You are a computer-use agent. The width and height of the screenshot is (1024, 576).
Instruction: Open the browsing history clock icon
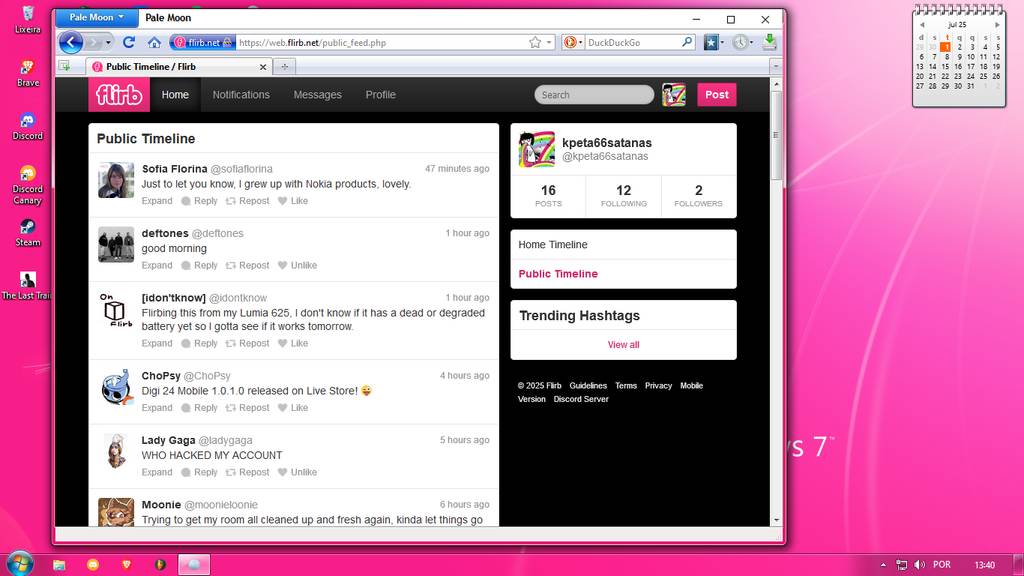tap(740, 42)
